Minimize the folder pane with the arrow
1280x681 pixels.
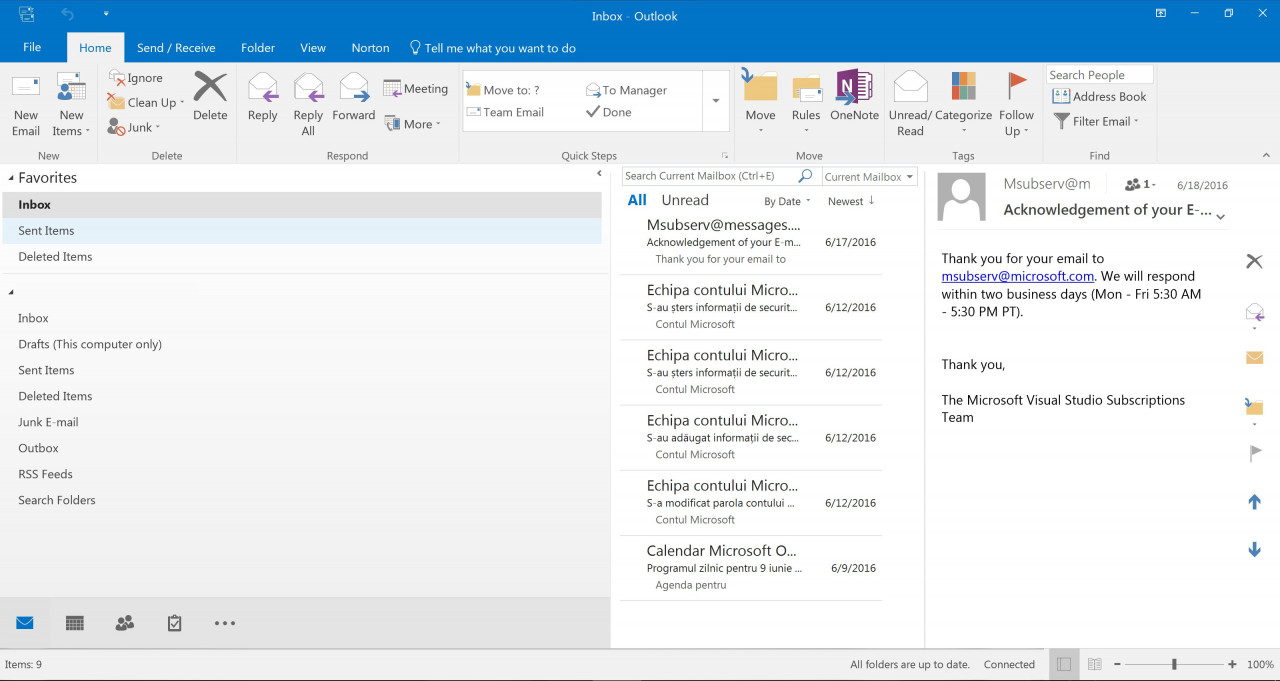[x=599, y=174]
